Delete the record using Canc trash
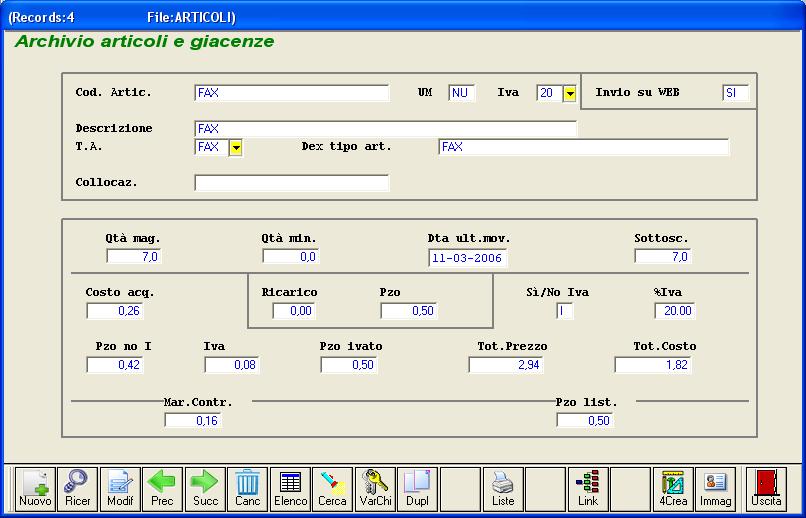The image size is (806, 518). pyautogui.click(x=248, y=489)
